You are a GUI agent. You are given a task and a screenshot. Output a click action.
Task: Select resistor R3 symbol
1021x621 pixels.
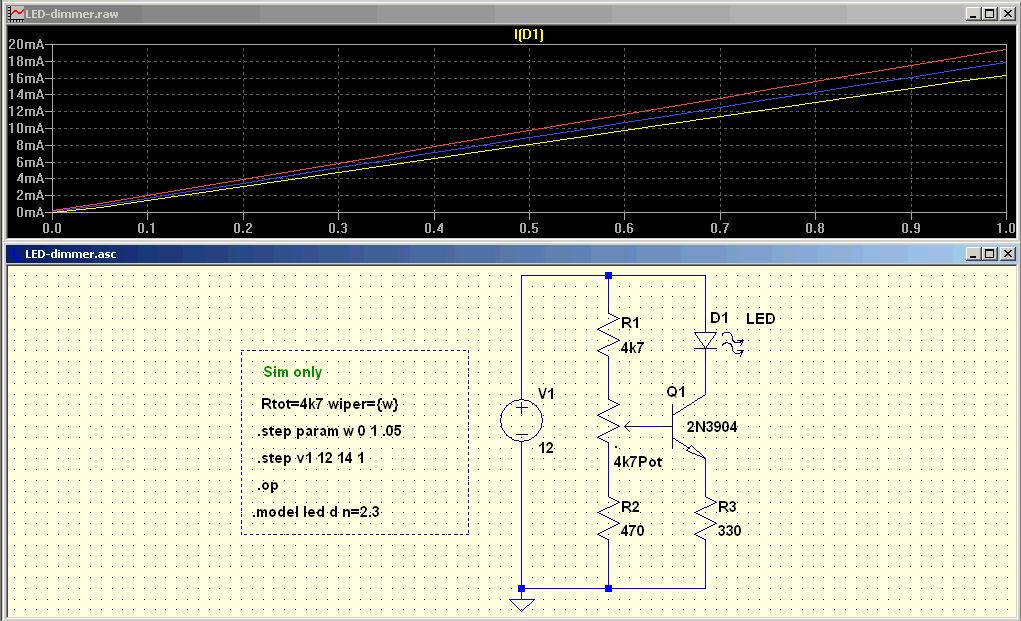coord(705,519)
